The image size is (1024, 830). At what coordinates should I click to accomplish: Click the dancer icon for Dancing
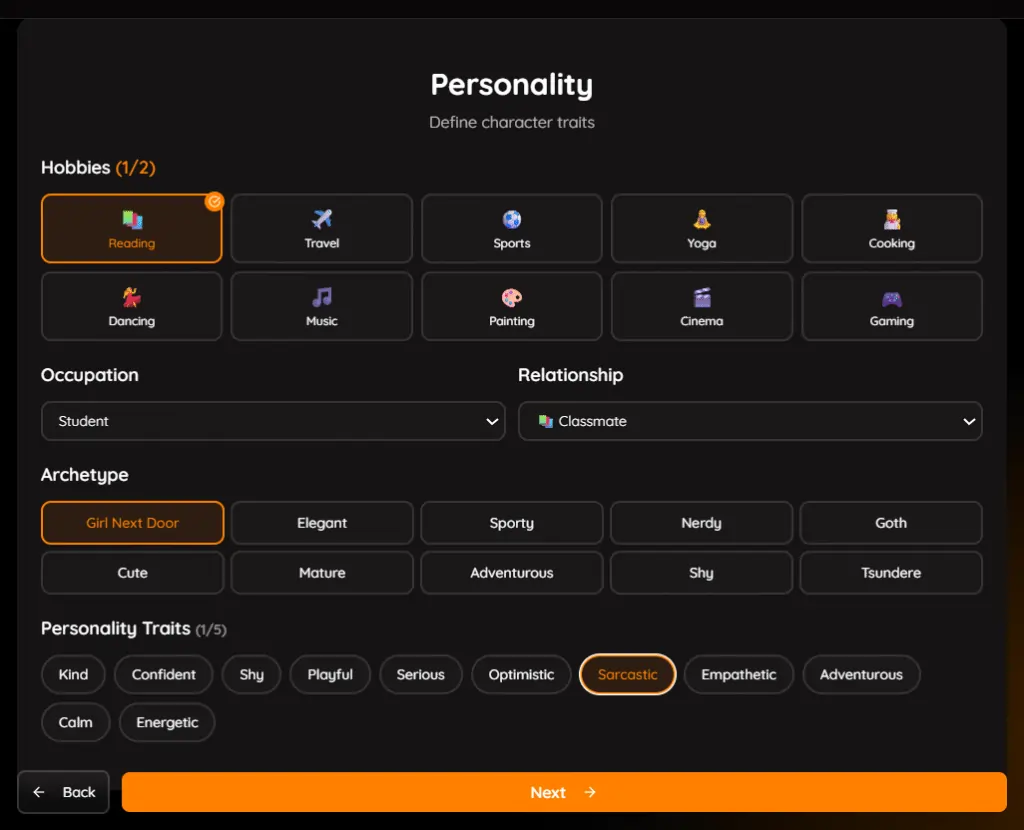click(132, 297)
